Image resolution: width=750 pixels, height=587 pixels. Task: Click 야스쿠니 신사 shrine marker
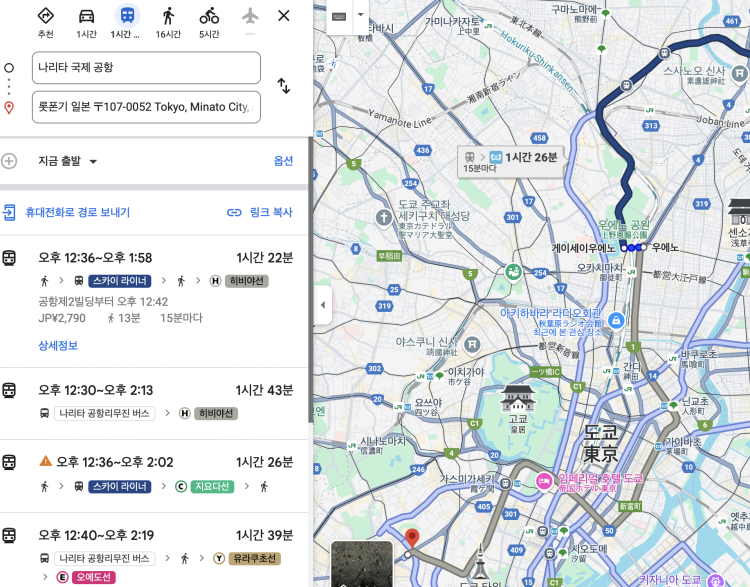point(472,344)
